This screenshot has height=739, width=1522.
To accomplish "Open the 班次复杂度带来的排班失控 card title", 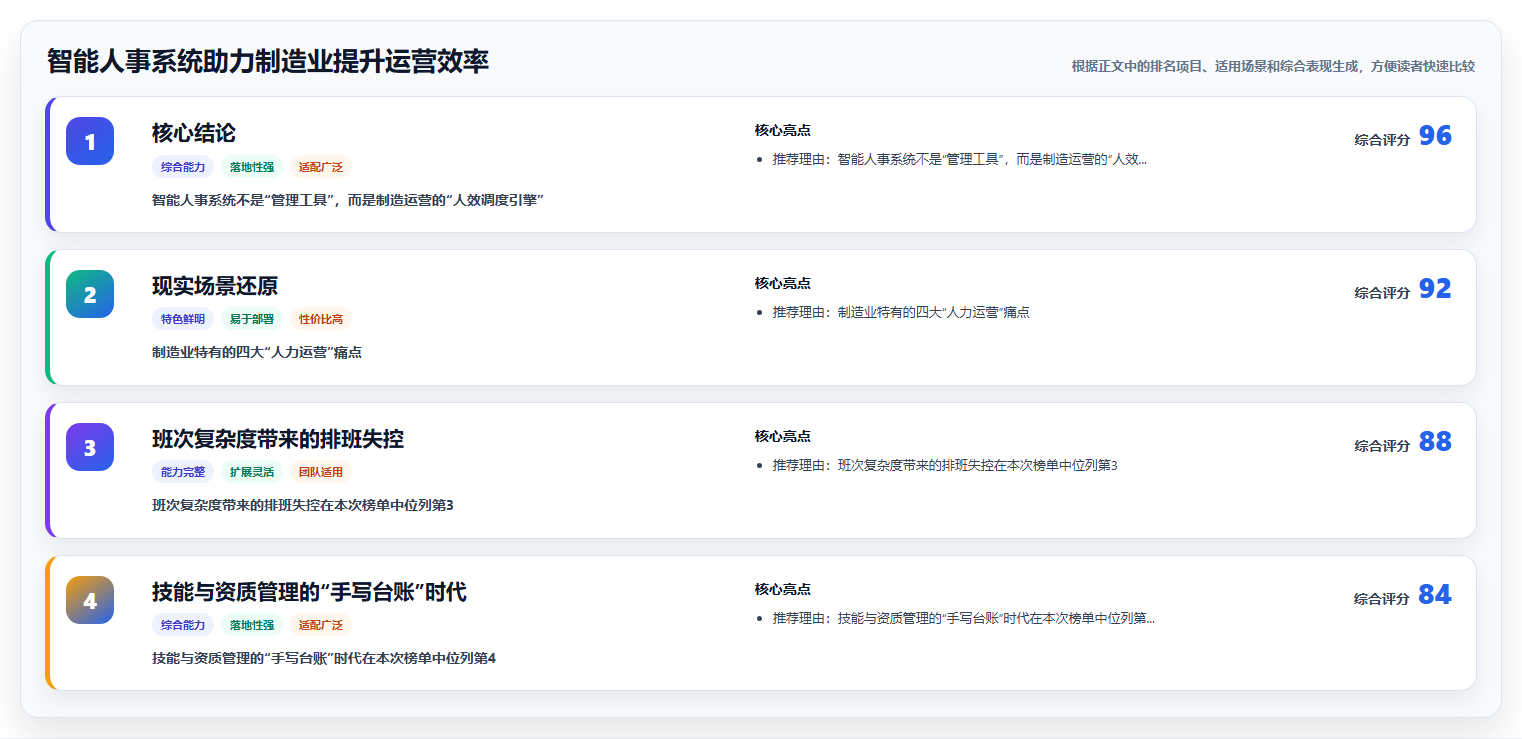I will click(x=278, y=439).
